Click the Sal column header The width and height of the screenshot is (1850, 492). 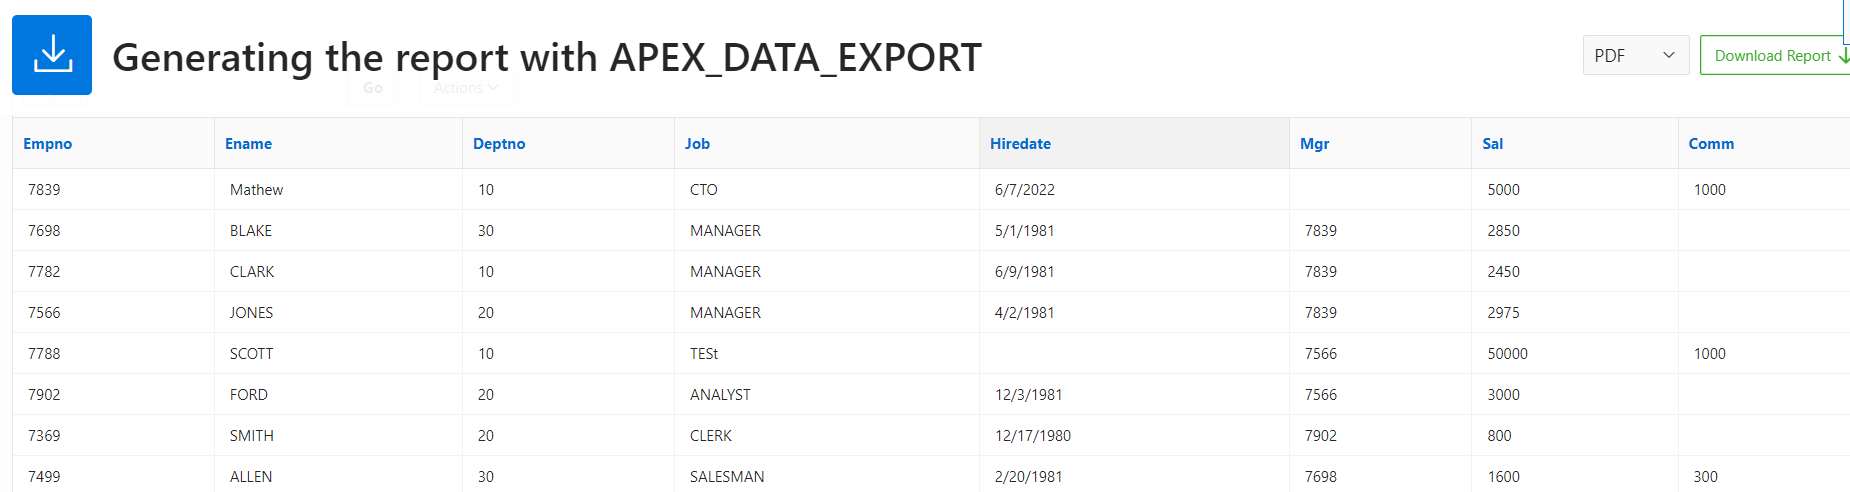1492,144
